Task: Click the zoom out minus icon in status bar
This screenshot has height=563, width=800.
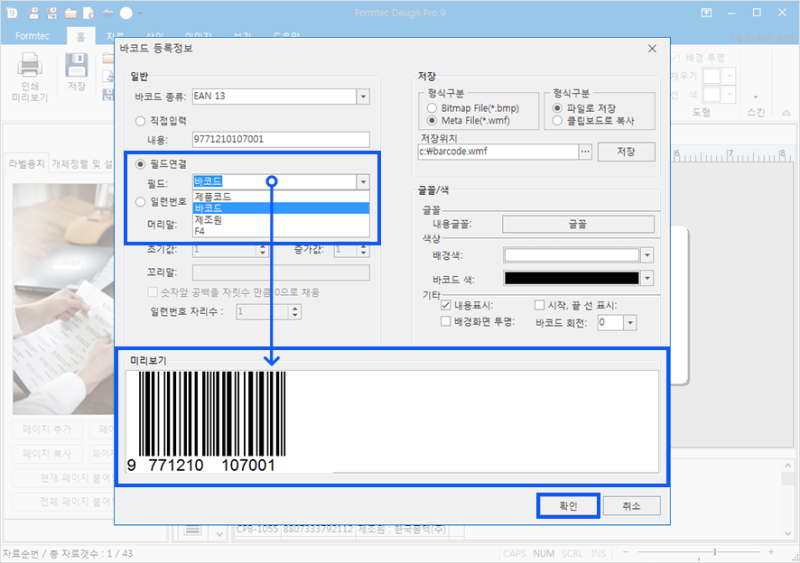Action: 626,552
